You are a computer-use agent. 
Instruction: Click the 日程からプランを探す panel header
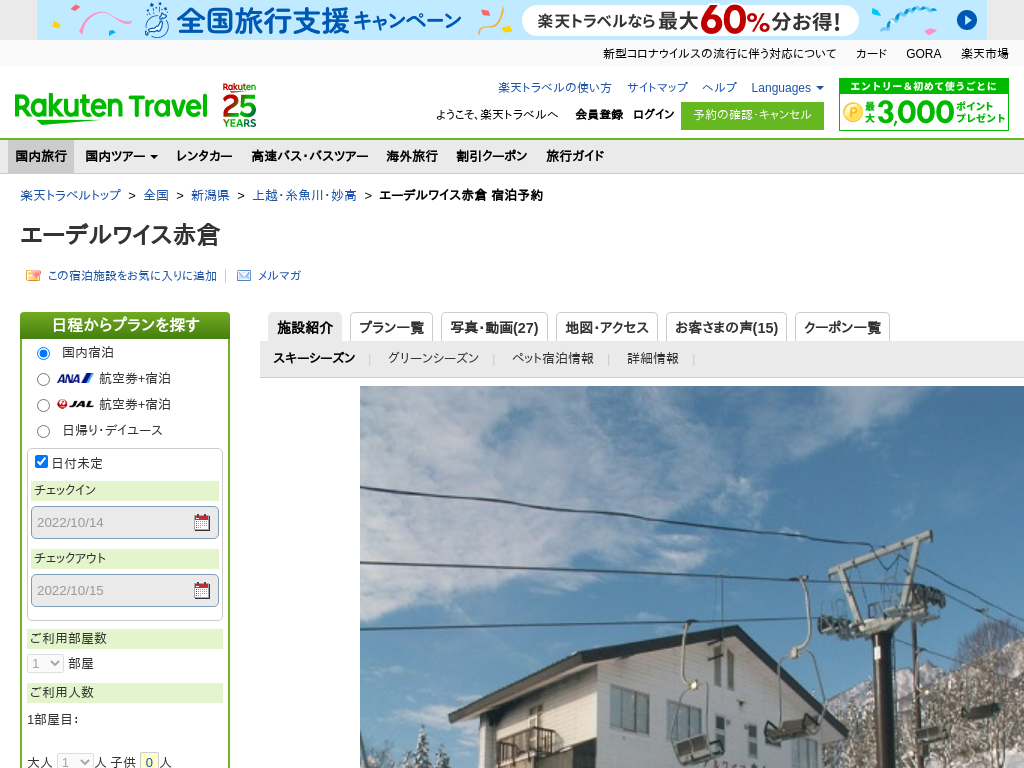[x=125, y=325]
